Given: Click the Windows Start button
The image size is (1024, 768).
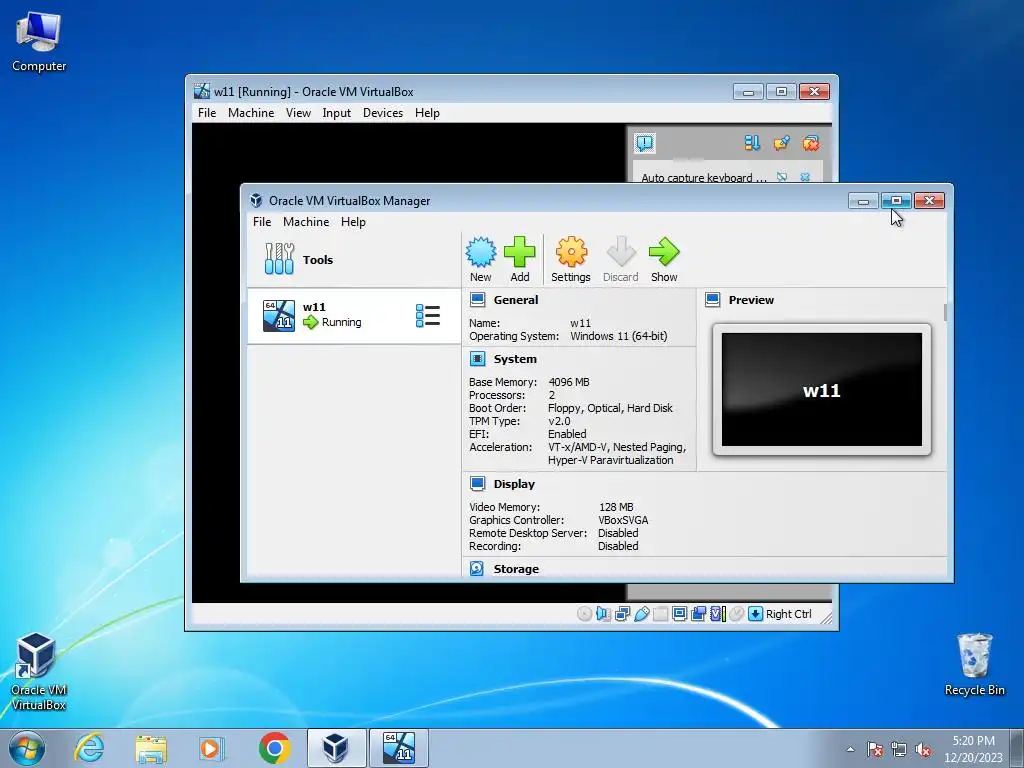Looking at the screenshot, I should click(27, 748).
